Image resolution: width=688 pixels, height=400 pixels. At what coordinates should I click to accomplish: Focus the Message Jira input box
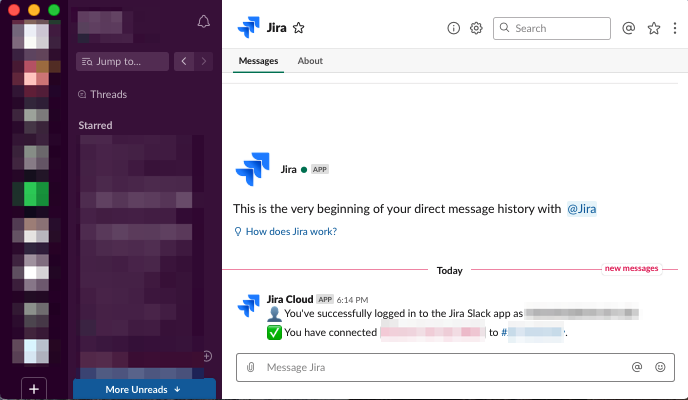pyautogui.click(x=455, y=368)
